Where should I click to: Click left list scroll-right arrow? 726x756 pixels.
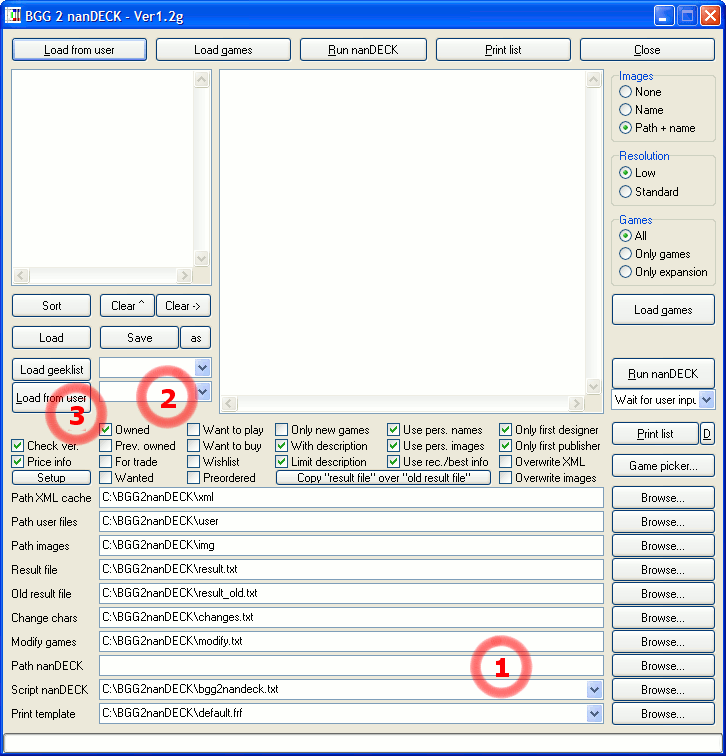[184, 275]
